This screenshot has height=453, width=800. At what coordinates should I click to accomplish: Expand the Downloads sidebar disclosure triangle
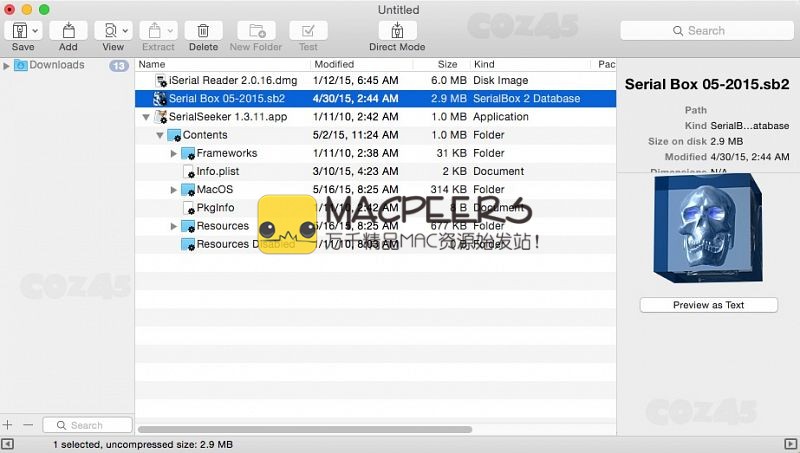tap(6, 65)
